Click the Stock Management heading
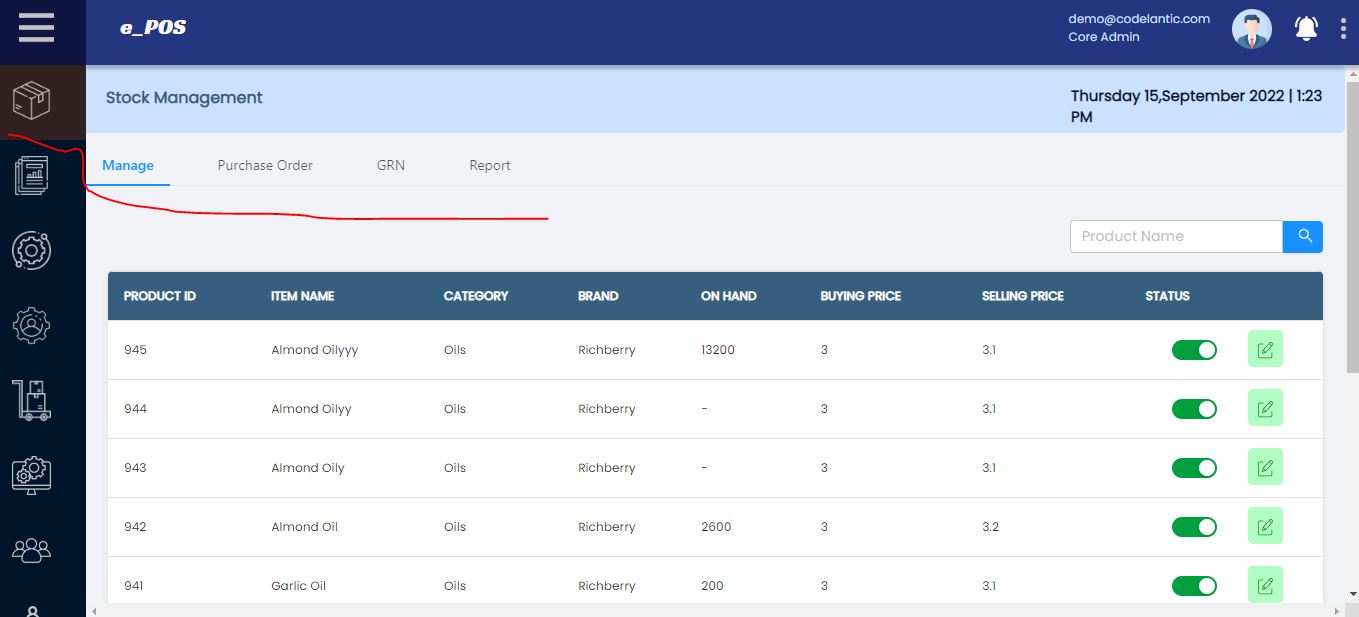The width and height of the screenshot is (1359, 617). pyautogui.click(x=184, y=98)
